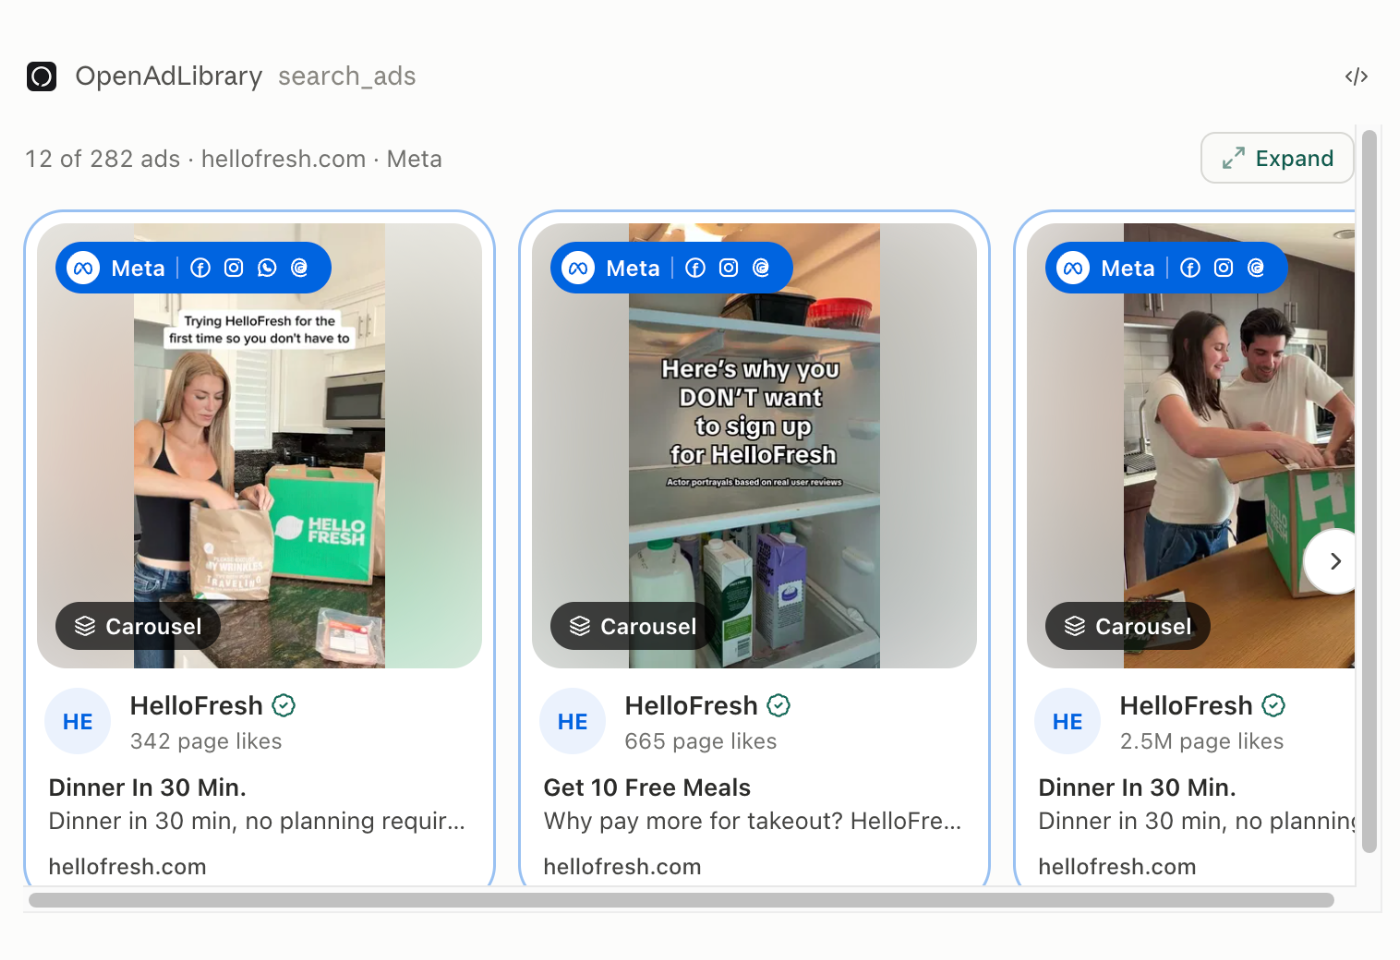The width and height of the screenshot is (1400, 960).
Task: Click Instagram icon on first ad card
Action: coord(233,268)
